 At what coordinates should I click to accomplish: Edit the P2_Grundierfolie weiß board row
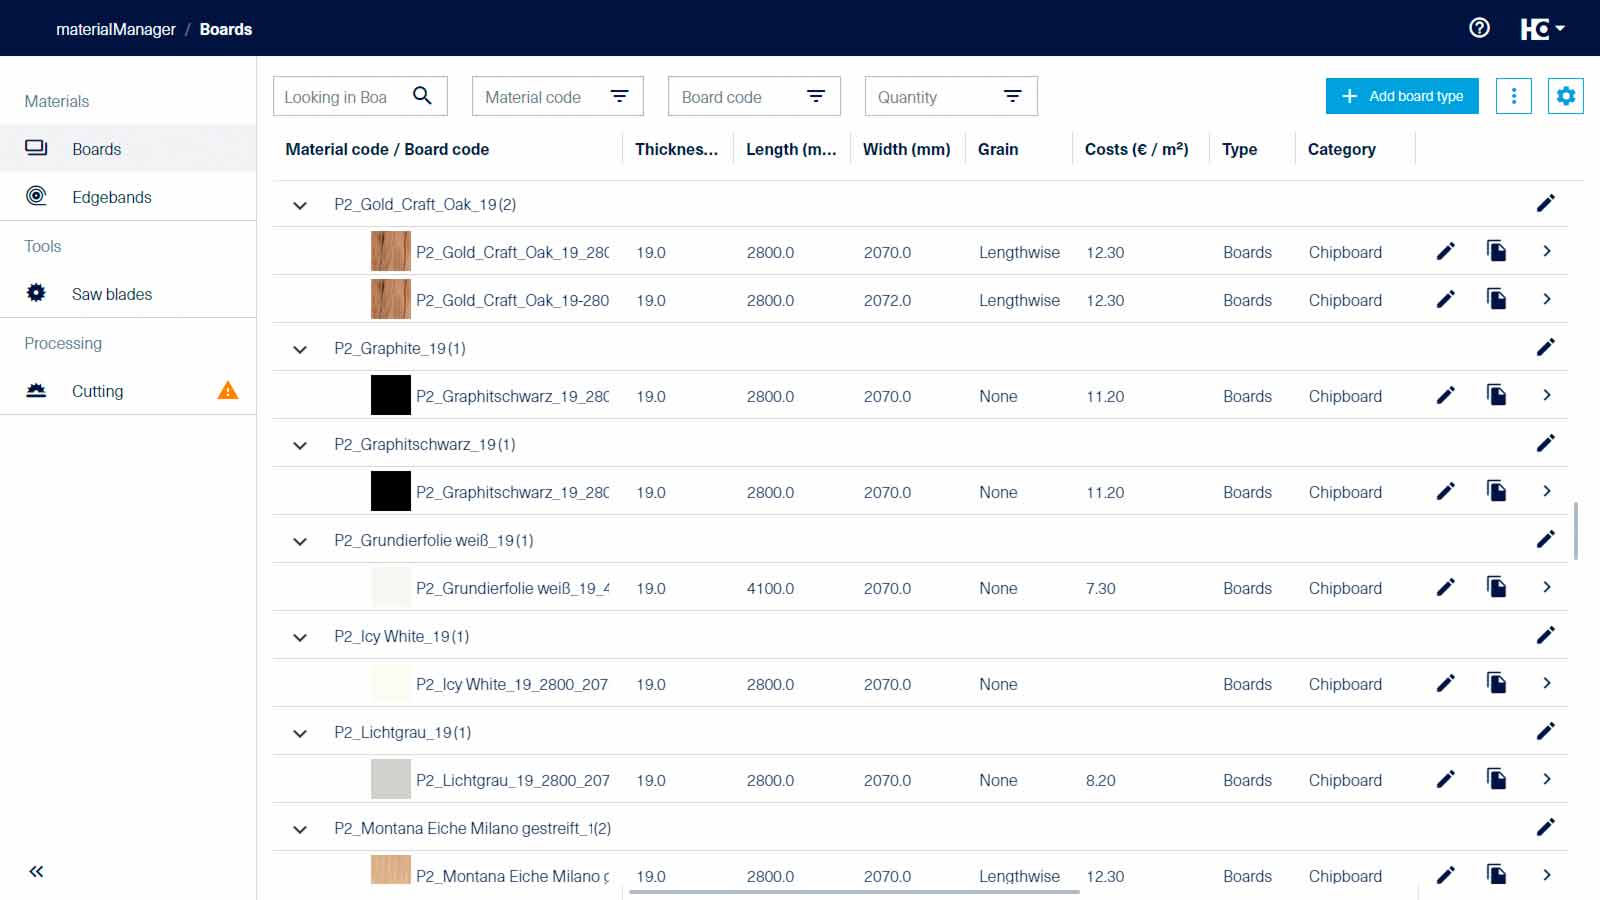(1445, 588)
